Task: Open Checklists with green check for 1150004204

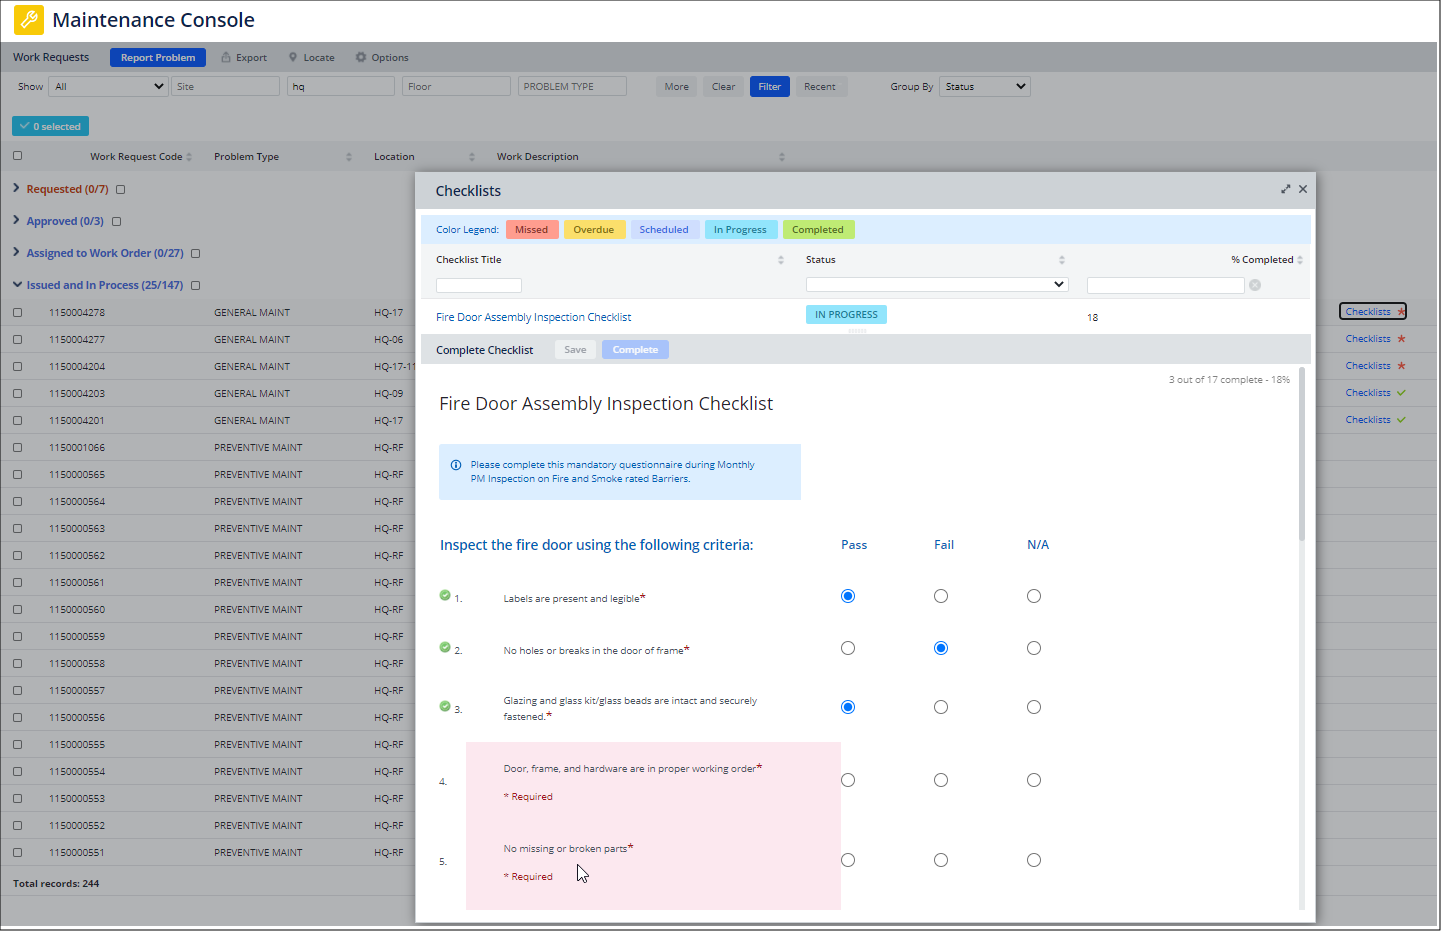Action: (1370, 365)
